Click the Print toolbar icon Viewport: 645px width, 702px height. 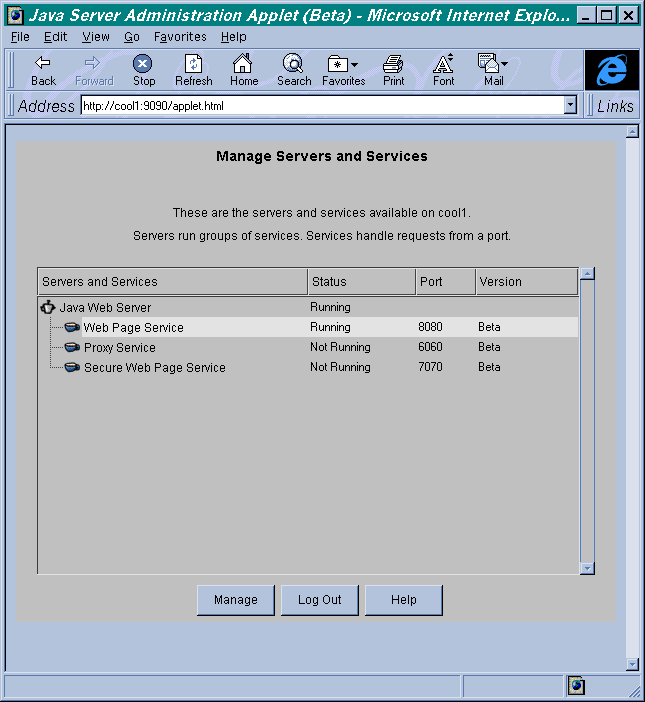click(x=393, y=64)
